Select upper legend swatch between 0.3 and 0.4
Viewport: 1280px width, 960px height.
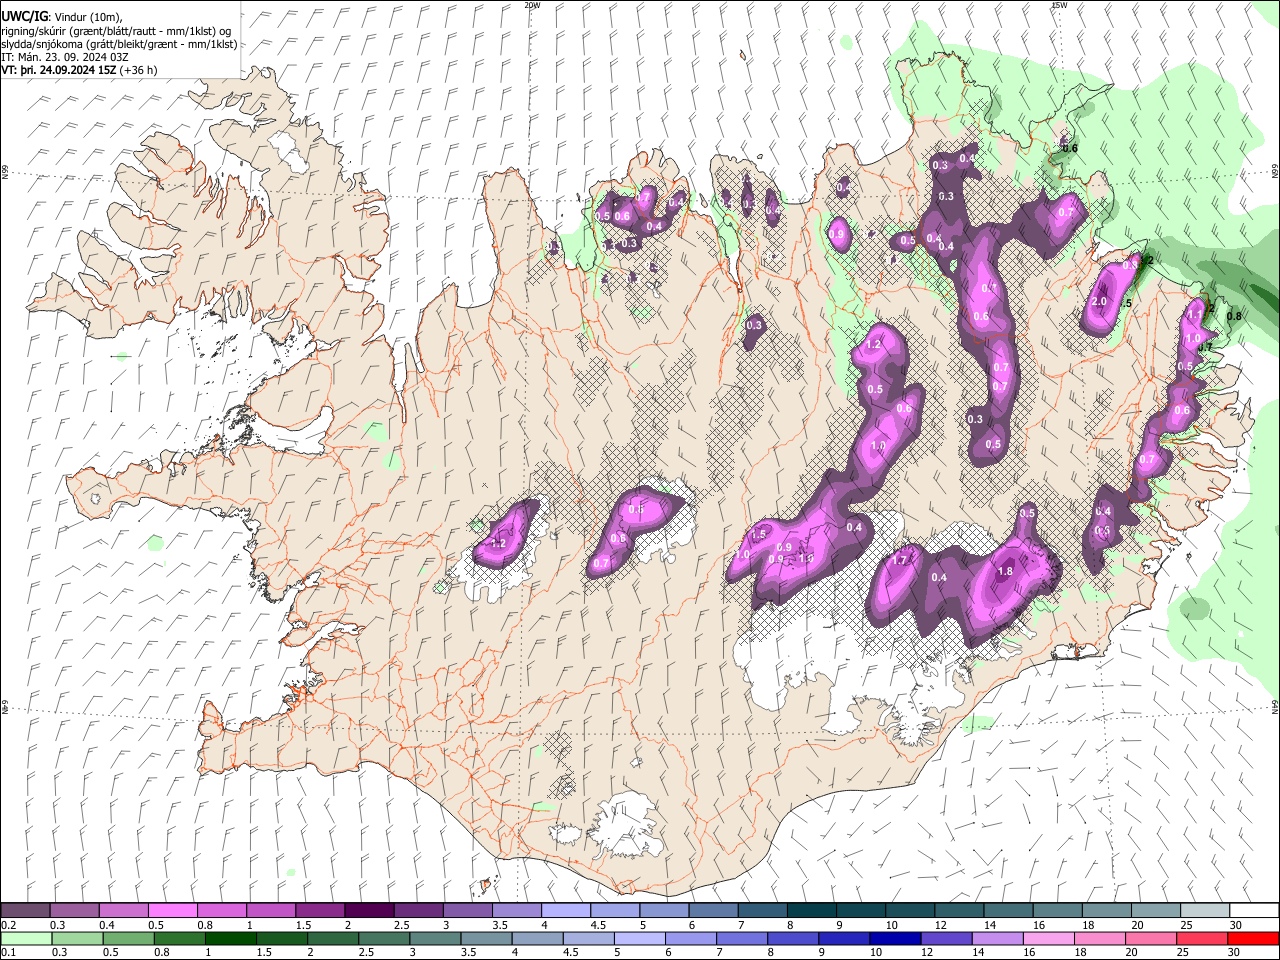click(74, 910)
